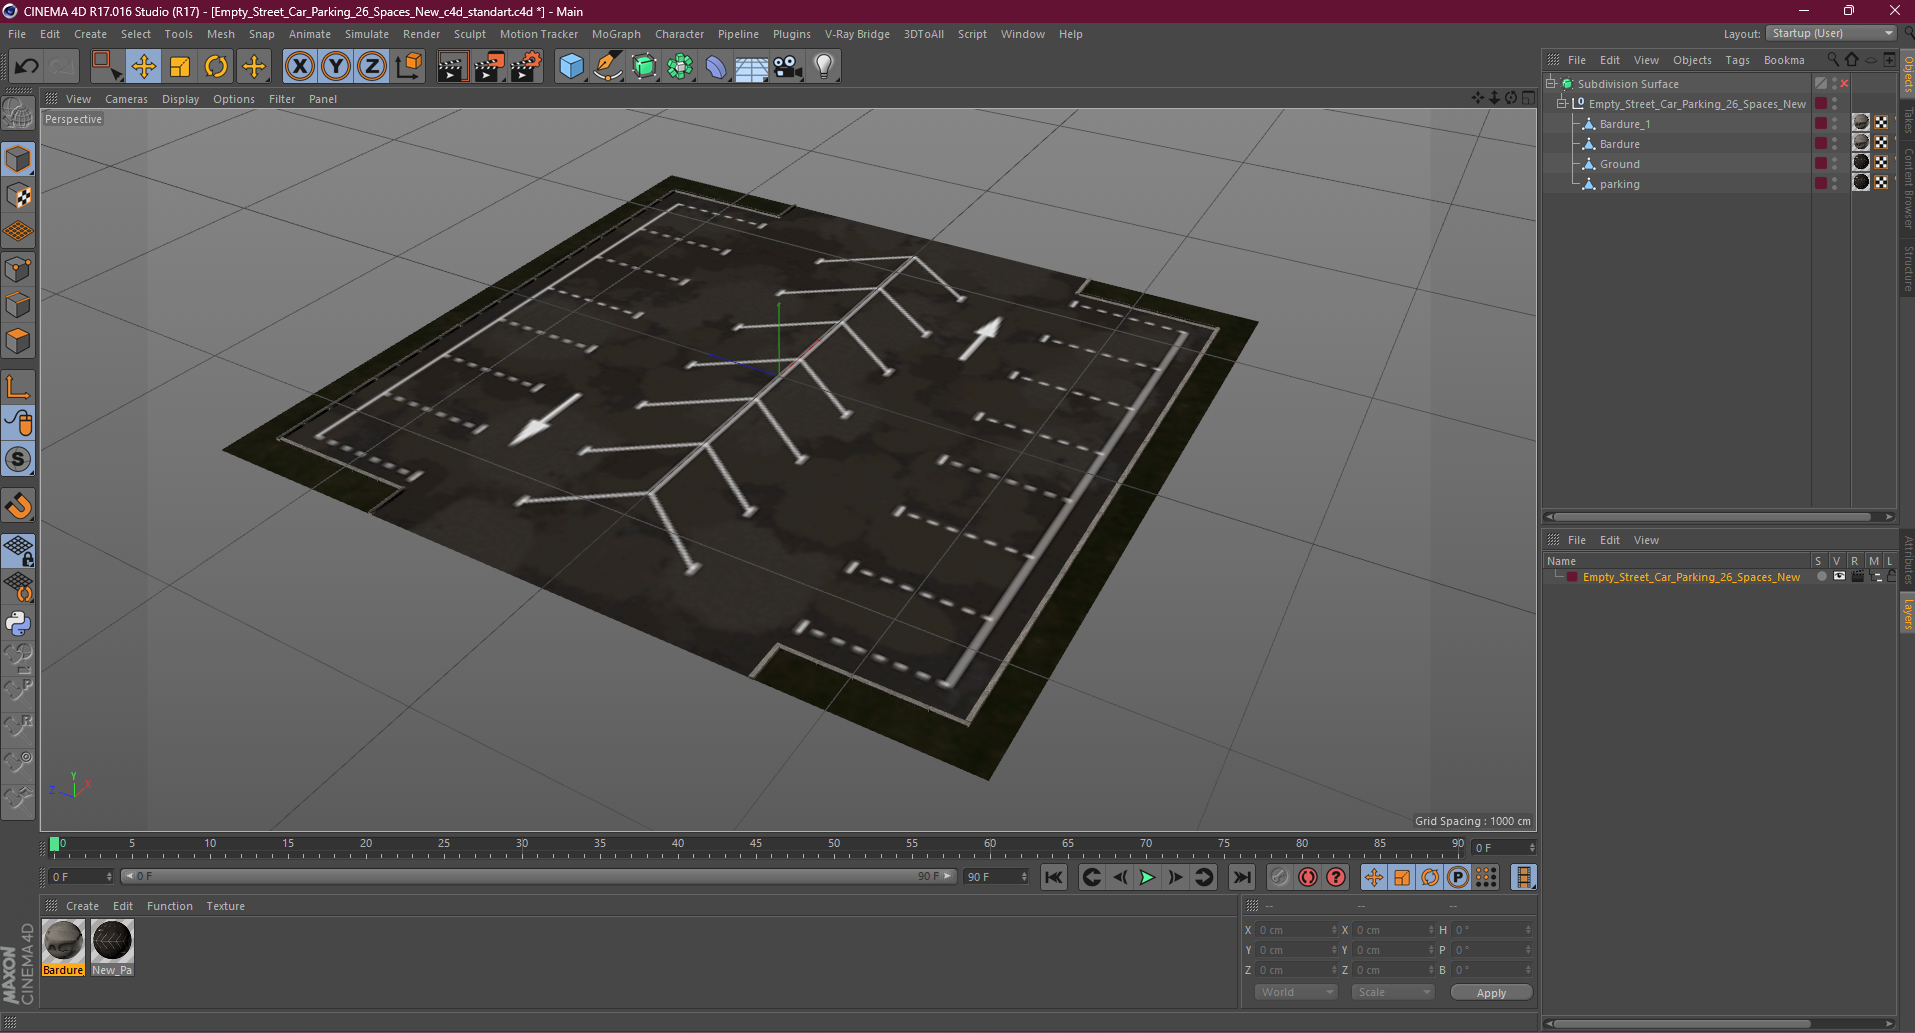Click the object manager horizontal scrollbar

(x=1714, y=517)
